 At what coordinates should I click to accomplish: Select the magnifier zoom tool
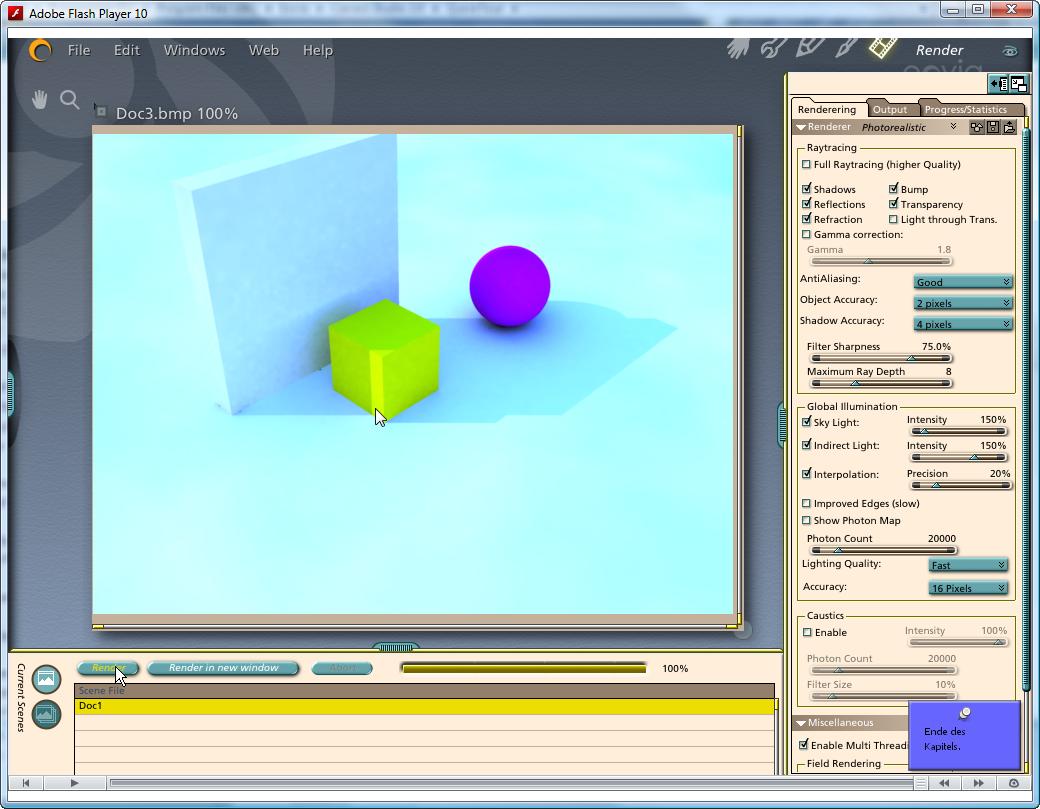69,100
